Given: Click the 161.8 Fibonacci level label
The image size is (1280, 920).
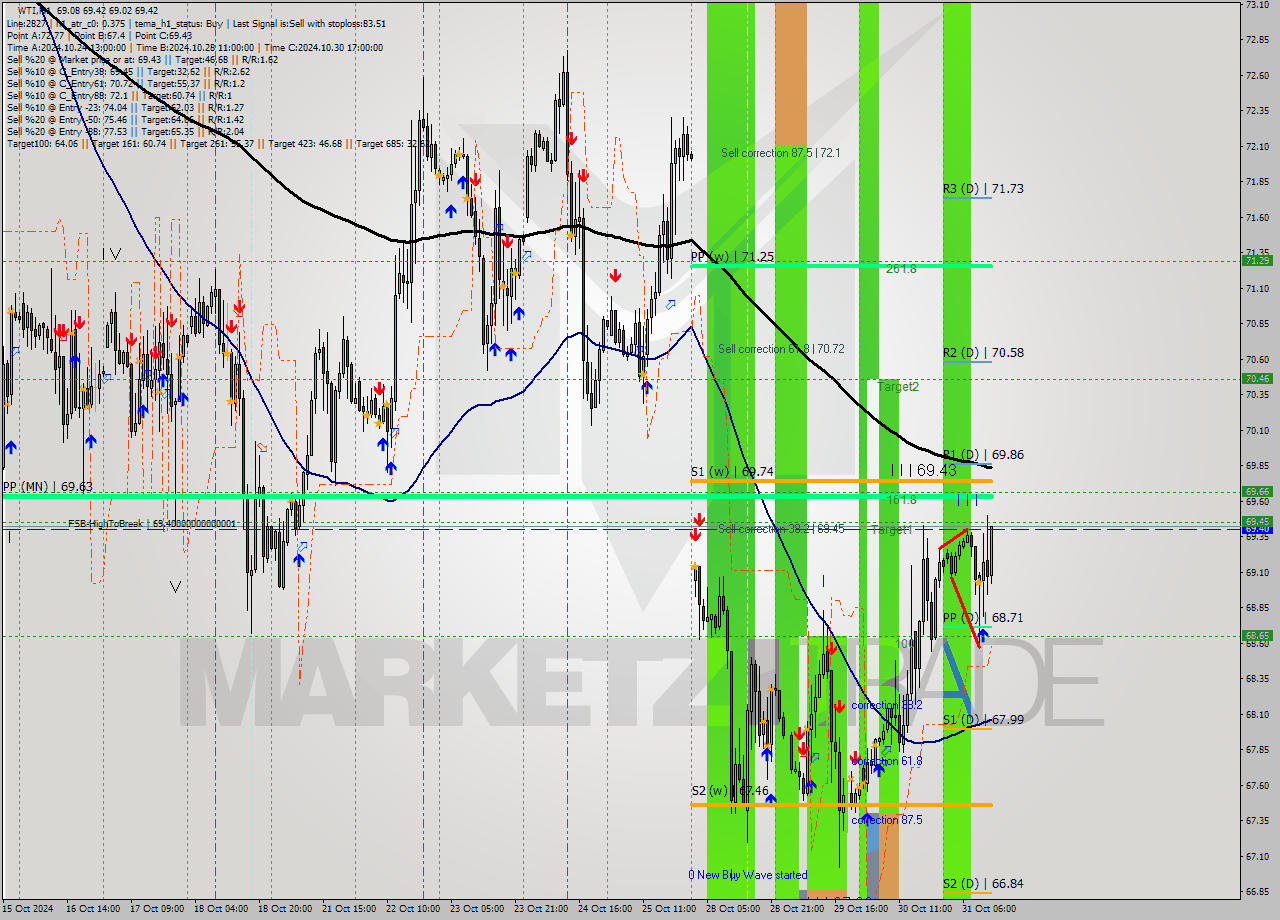Looking at the screenshot, I should tap(901, 498).
